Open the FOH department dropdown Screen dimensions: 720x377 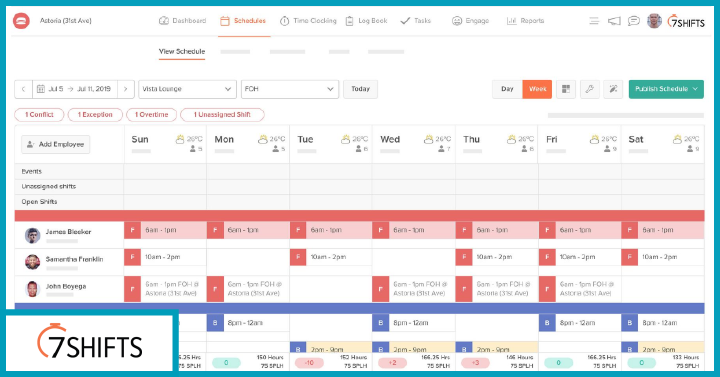[290, 89]
